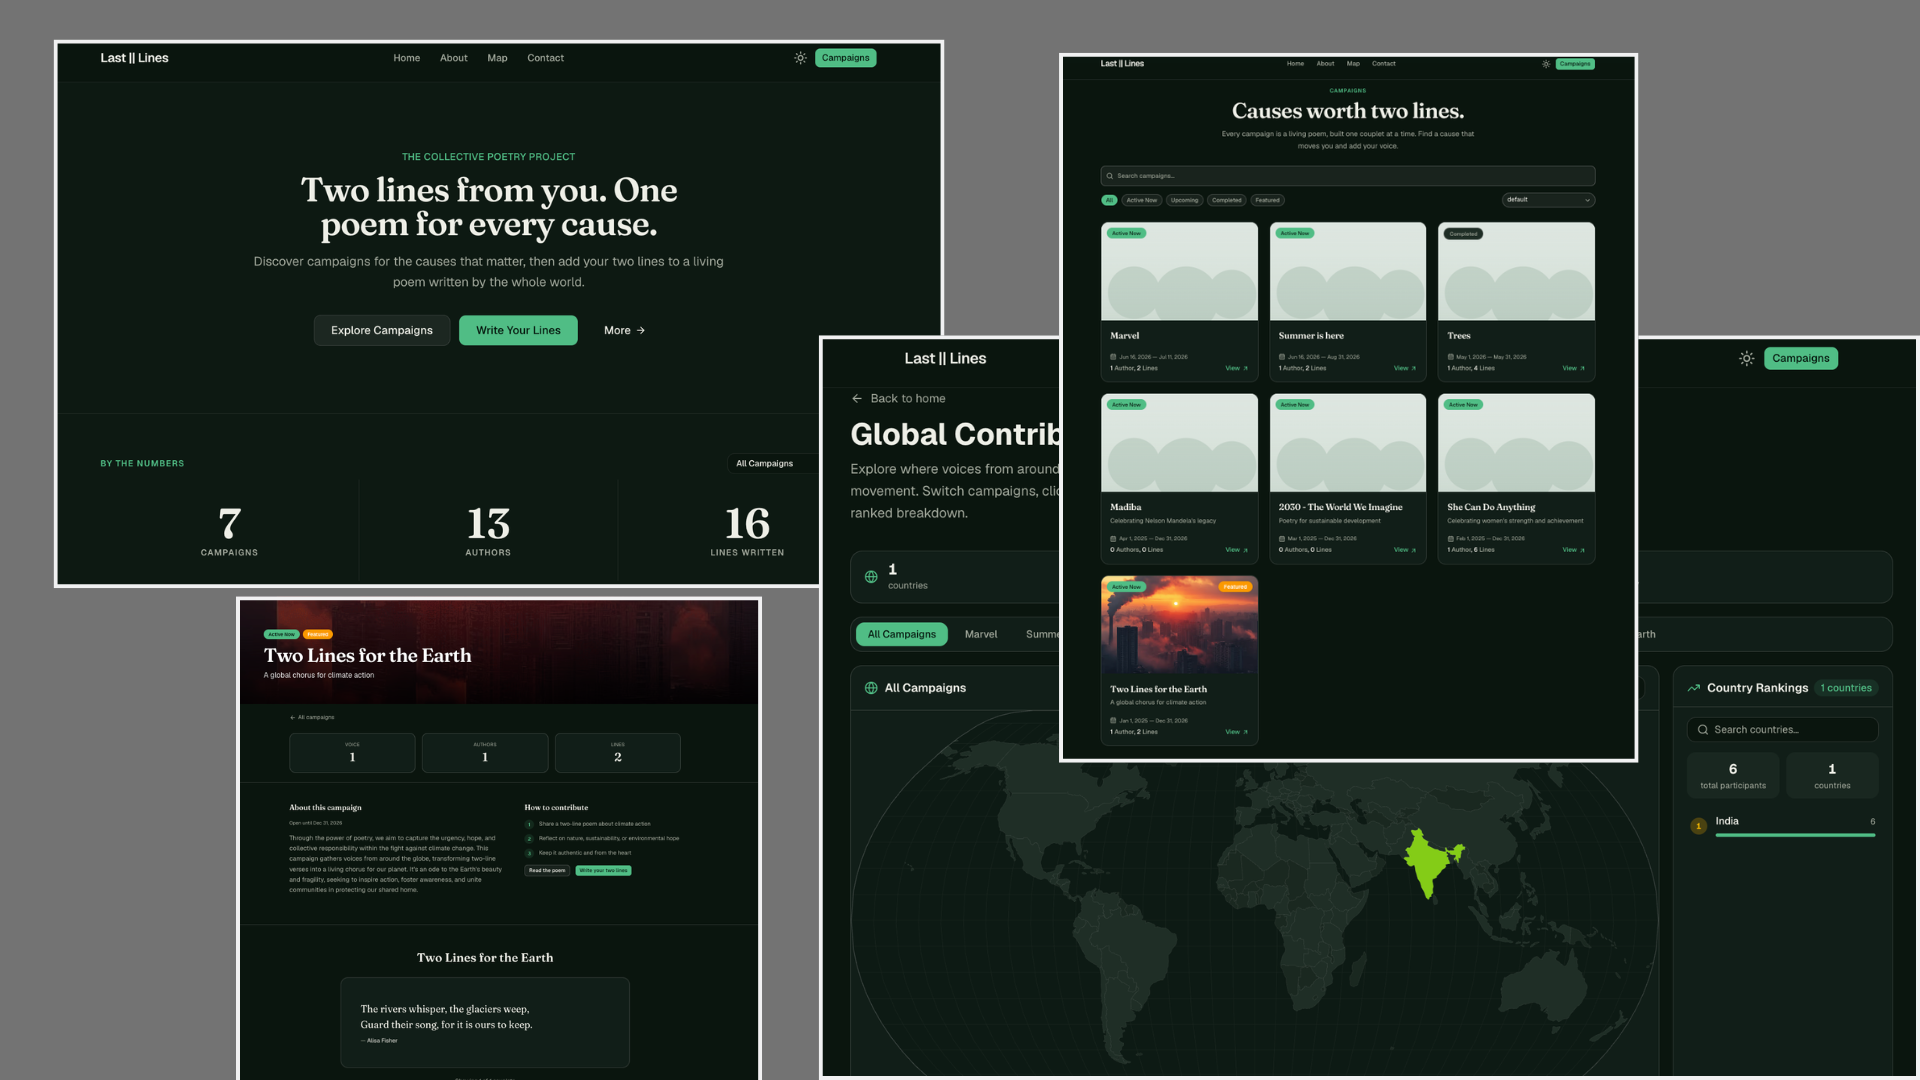Click the globe icon next to countries count
The height and width of the screenshot is (1080, 1920).
pos(871,577)
